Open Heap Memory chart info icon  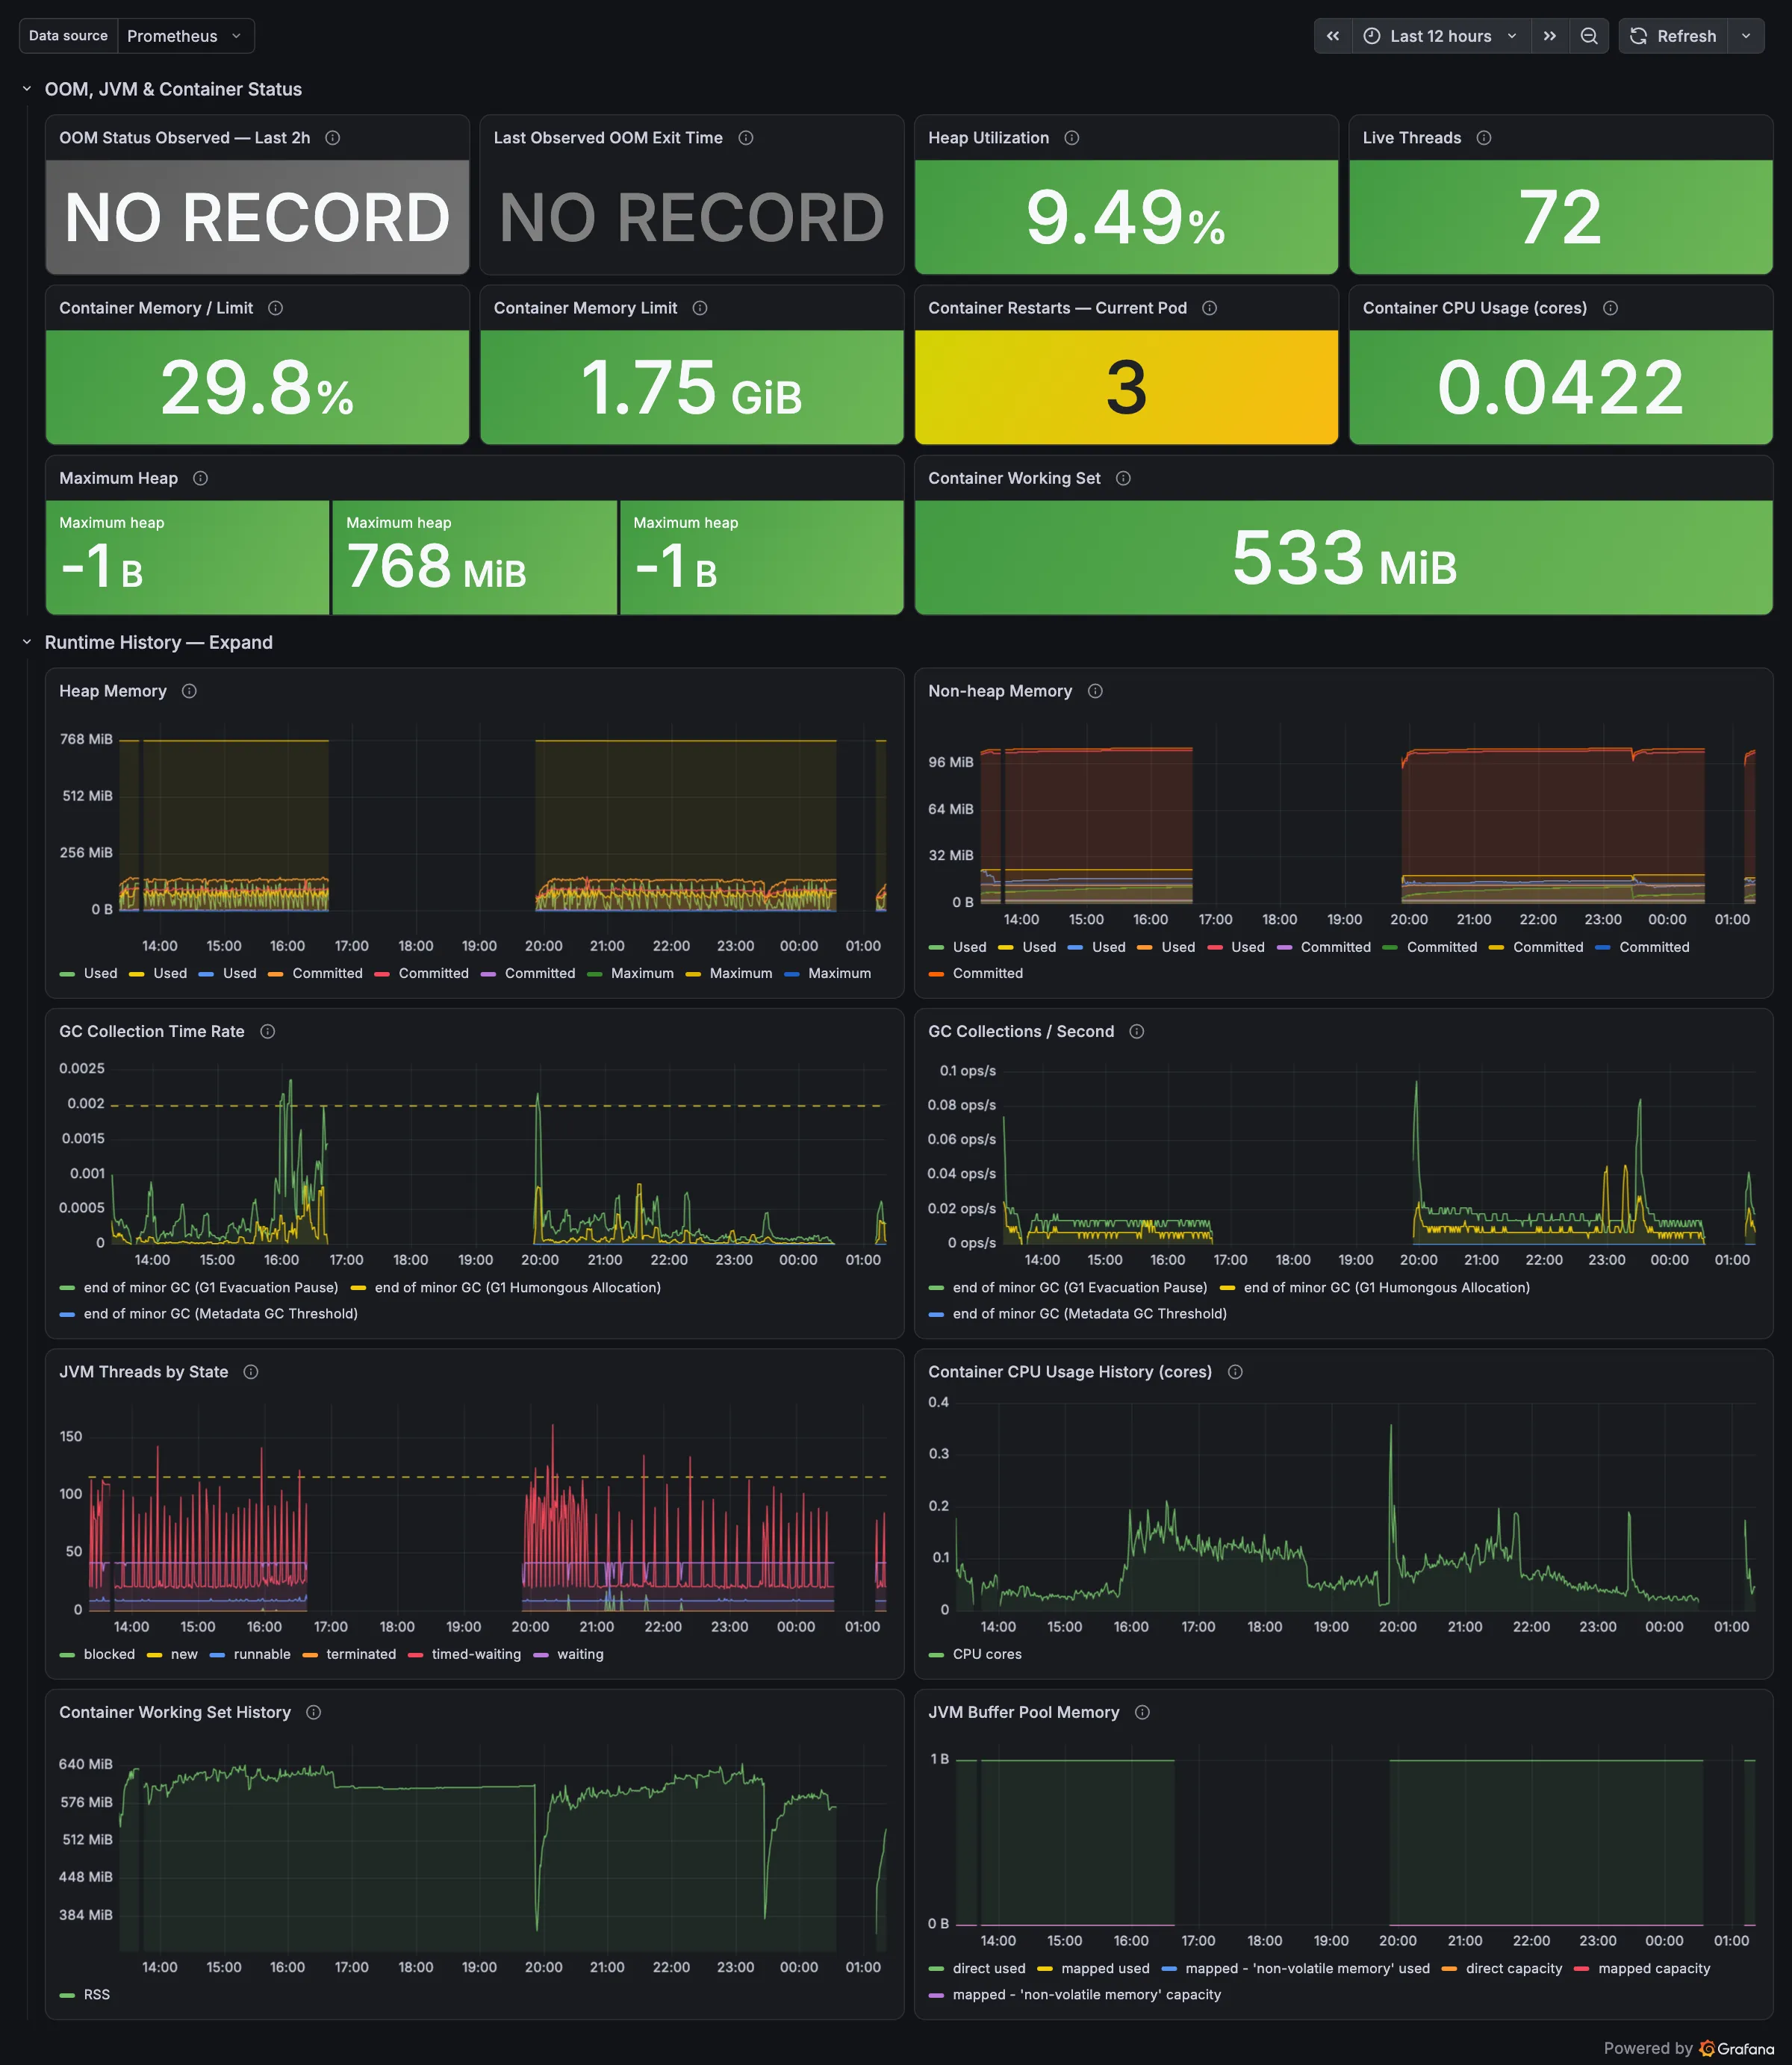[x=189, y=691]
